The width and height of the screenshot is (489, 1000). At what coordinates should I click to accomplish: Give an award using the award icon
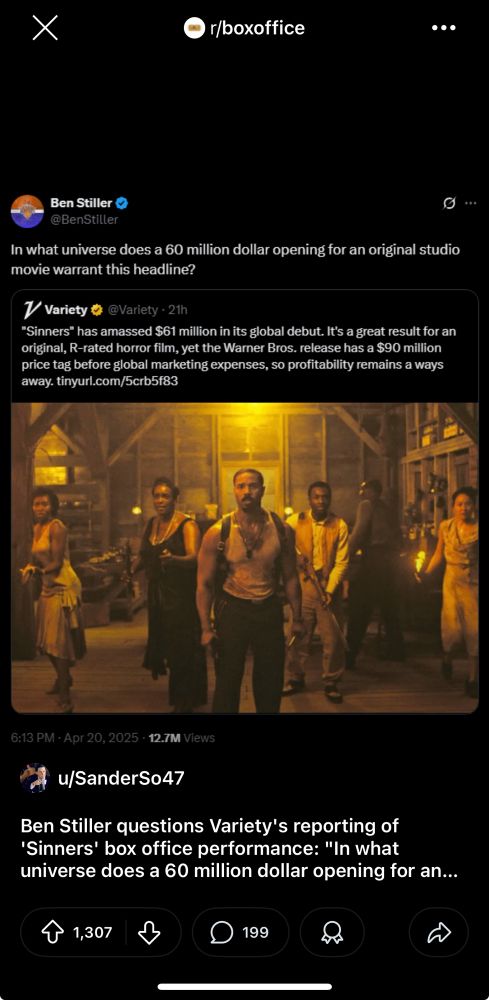pyautogui.click(x=332, y=932)
